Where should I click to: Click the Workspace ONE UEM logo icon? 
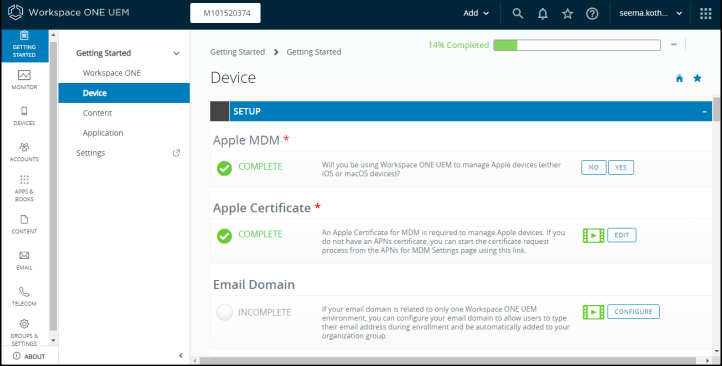click(x=15, y=12)
